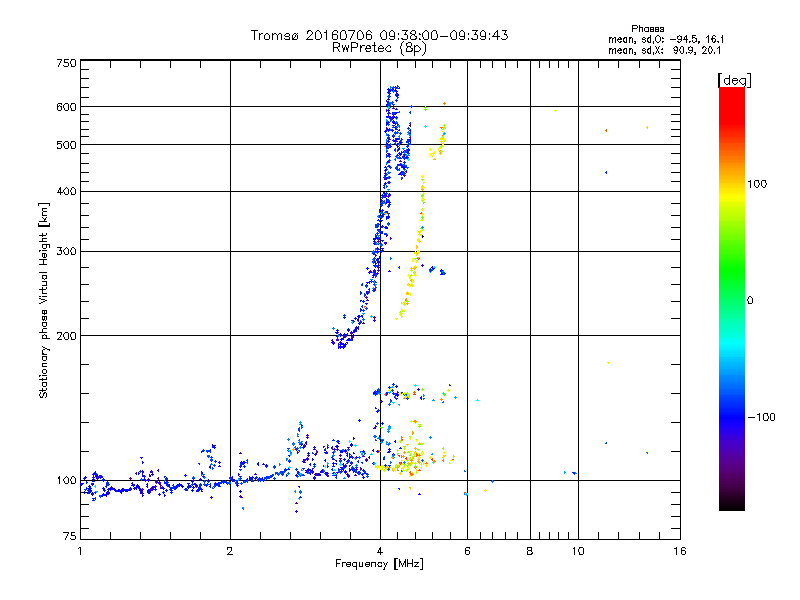The image size is (800, 600).
Task: Click the '500' y-axis tick label
Action: [66, 145]
